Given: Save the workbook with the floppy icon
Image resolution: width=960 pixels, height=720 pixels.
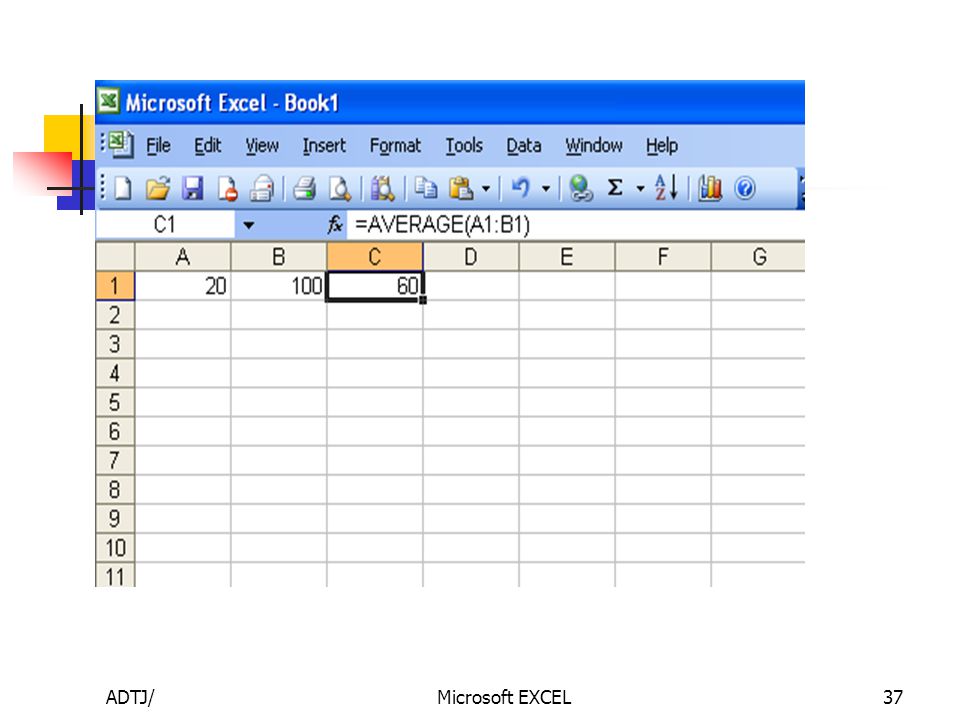Looking at the screenshot, I should 193,188.
